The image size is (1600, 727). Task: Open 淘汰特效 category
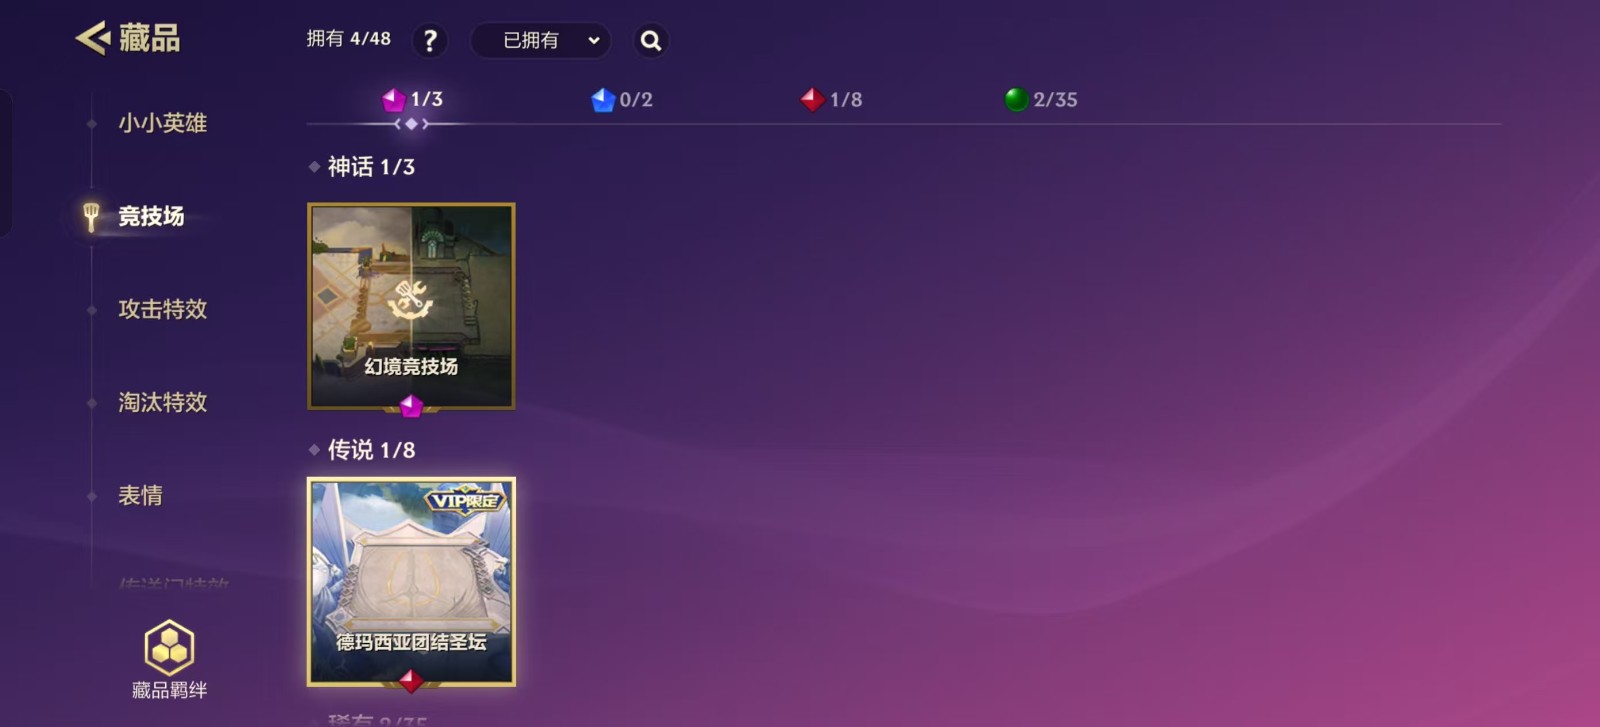pyautogui.click(x=162, y=402)
